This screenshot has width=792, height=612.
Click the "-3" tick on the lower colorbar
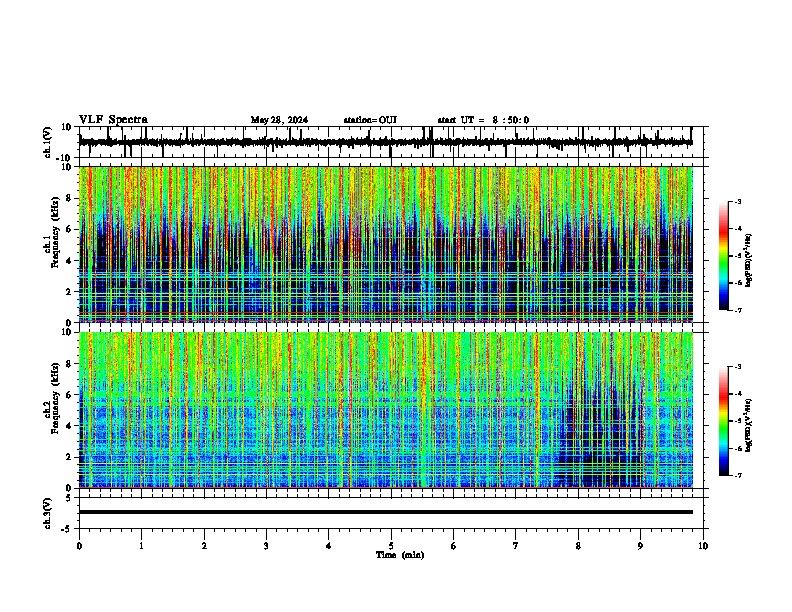click(x=737, y=367)
